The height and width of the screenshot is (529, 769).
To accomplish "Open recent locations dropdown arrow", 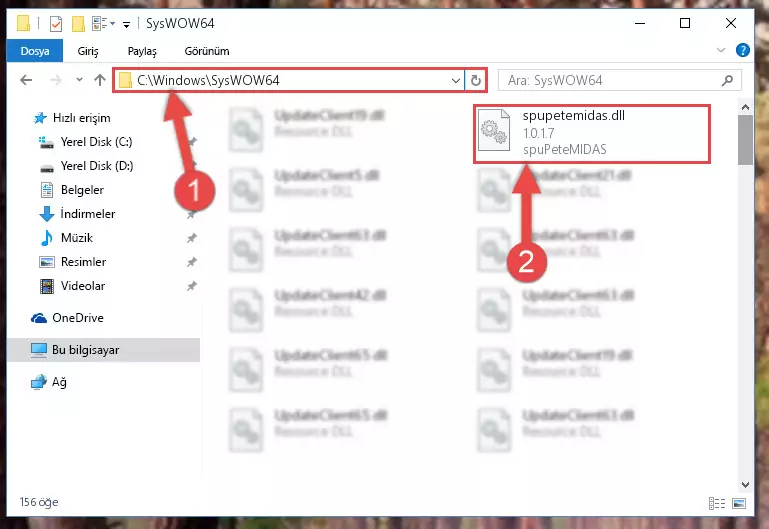I will point(79,80).
